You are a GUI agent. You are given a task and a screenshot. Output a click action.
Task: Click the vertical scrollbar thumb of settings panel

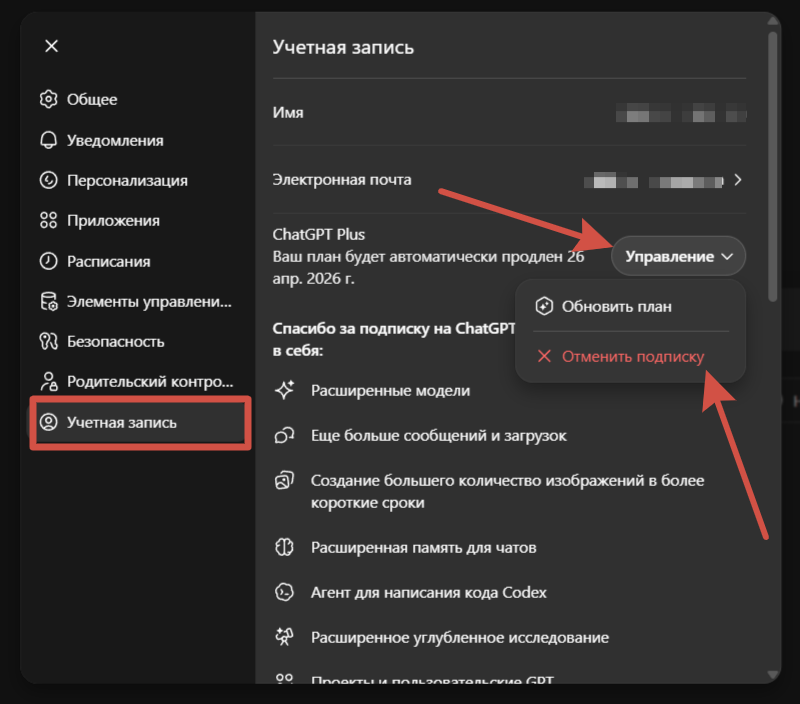point(772,166)
